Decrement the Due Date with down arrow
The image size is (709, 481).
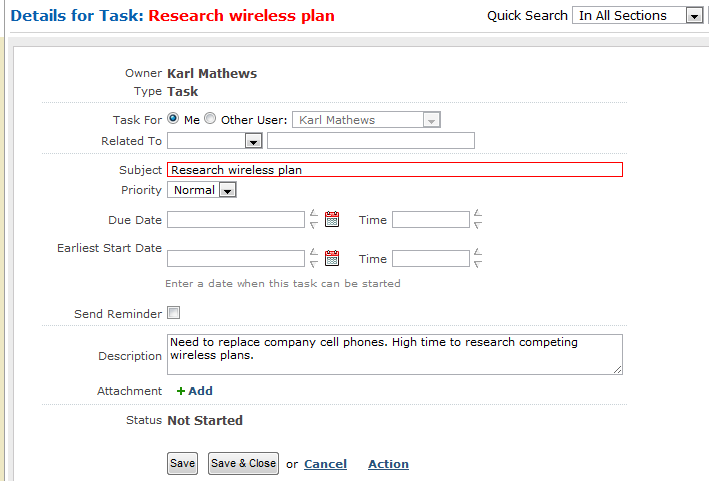(314, 225)
